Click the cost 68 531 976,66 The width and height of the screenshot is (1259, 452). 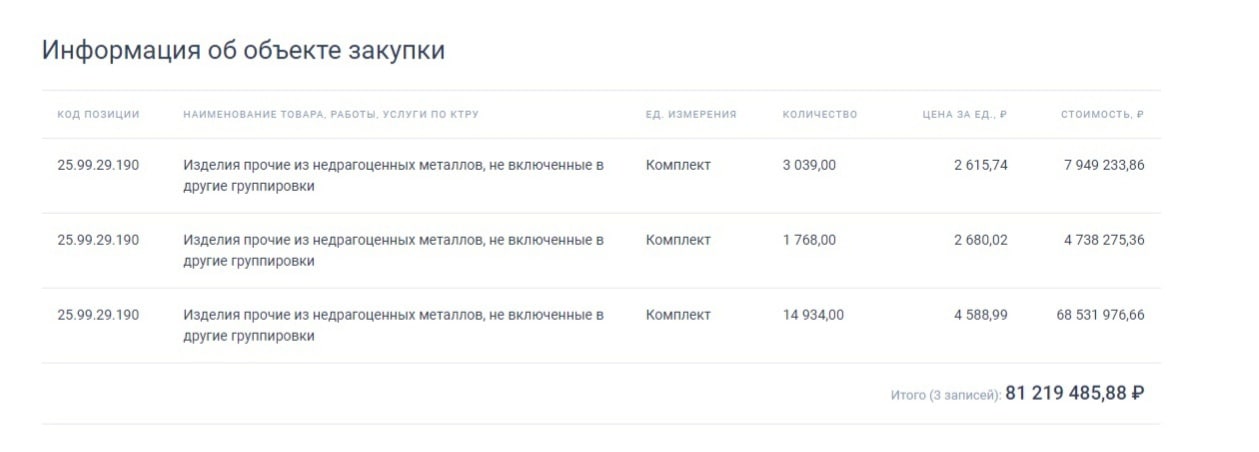[1101, 315]
